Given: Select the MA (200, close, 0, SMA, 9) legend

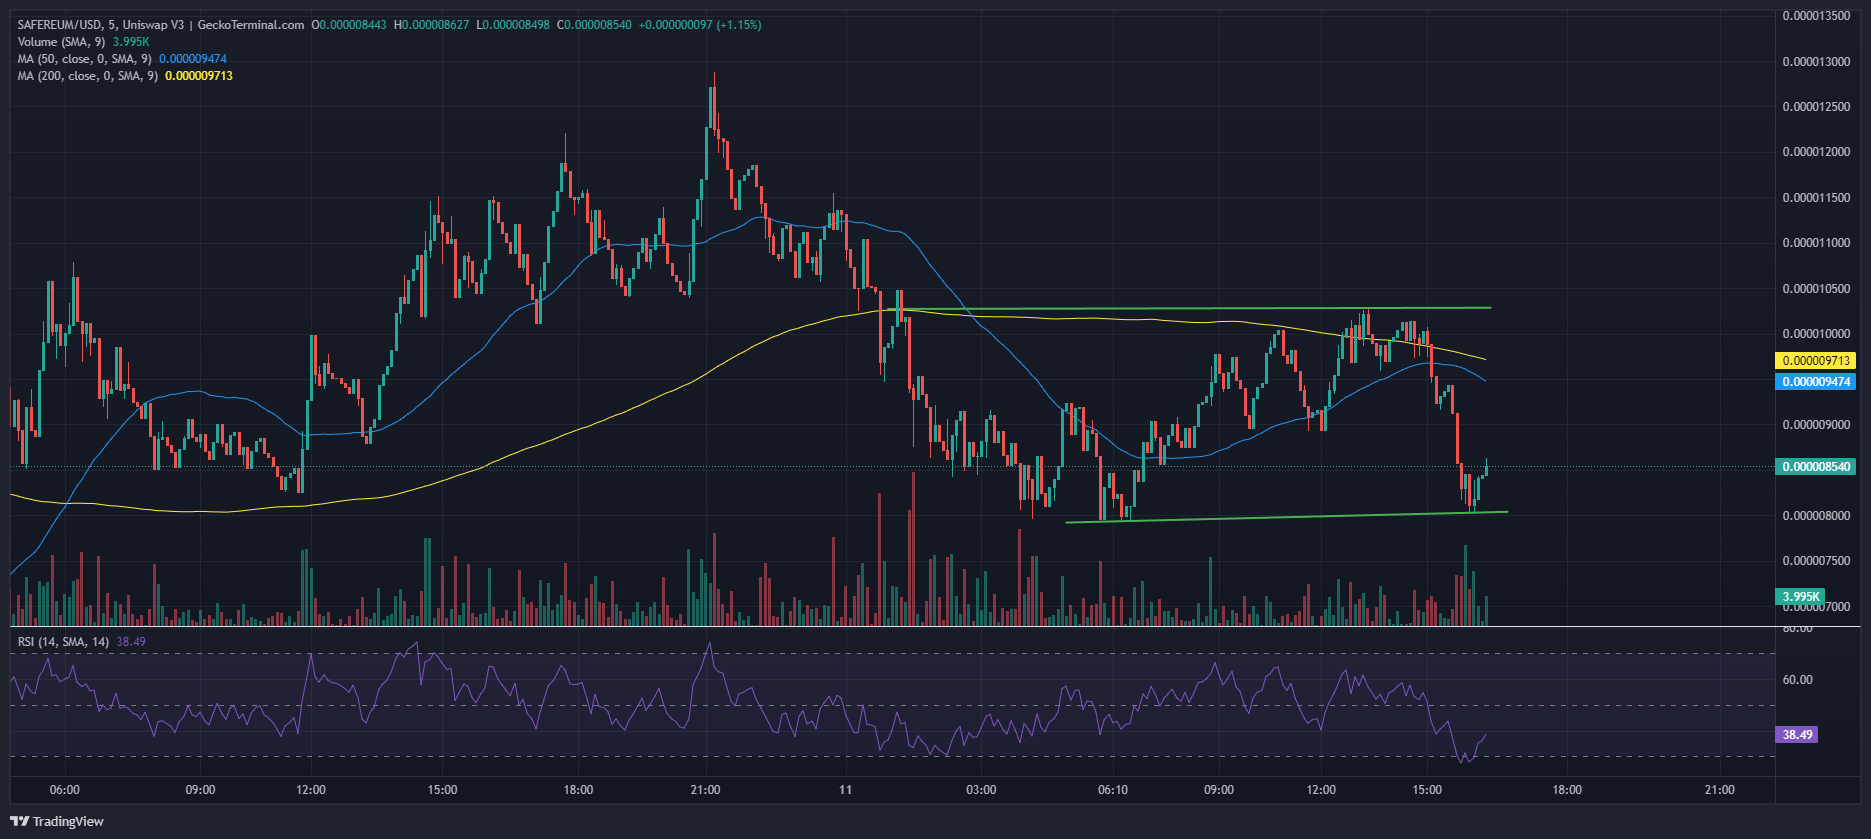Looking at the screenshot, I should [88, 76].
